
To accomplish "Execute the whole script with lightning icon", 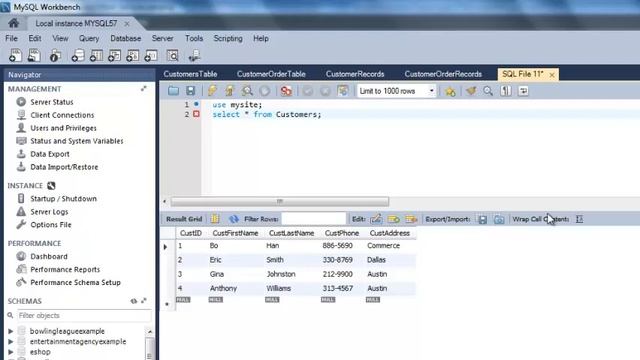I will [x=212, y=91].
